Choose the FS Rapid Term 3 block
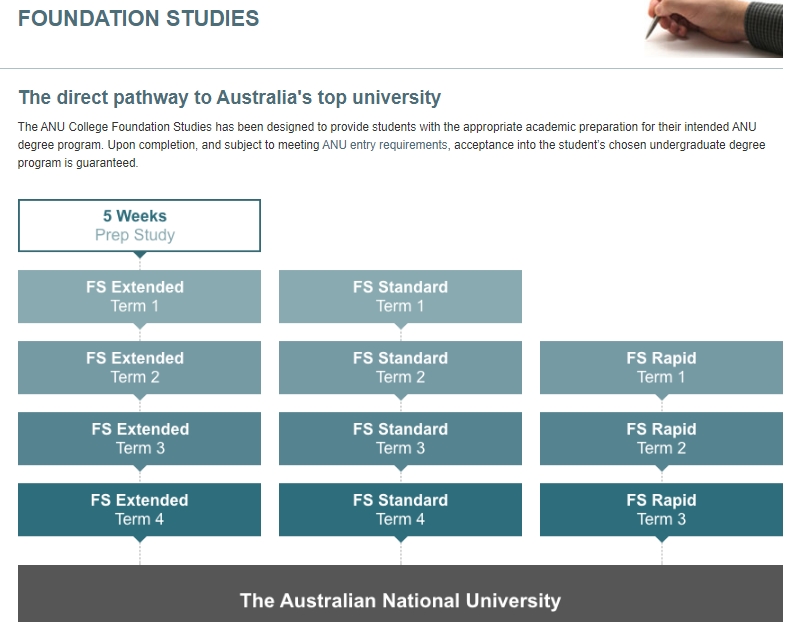This screenshot has height=622, width=795. coord(661,509)
